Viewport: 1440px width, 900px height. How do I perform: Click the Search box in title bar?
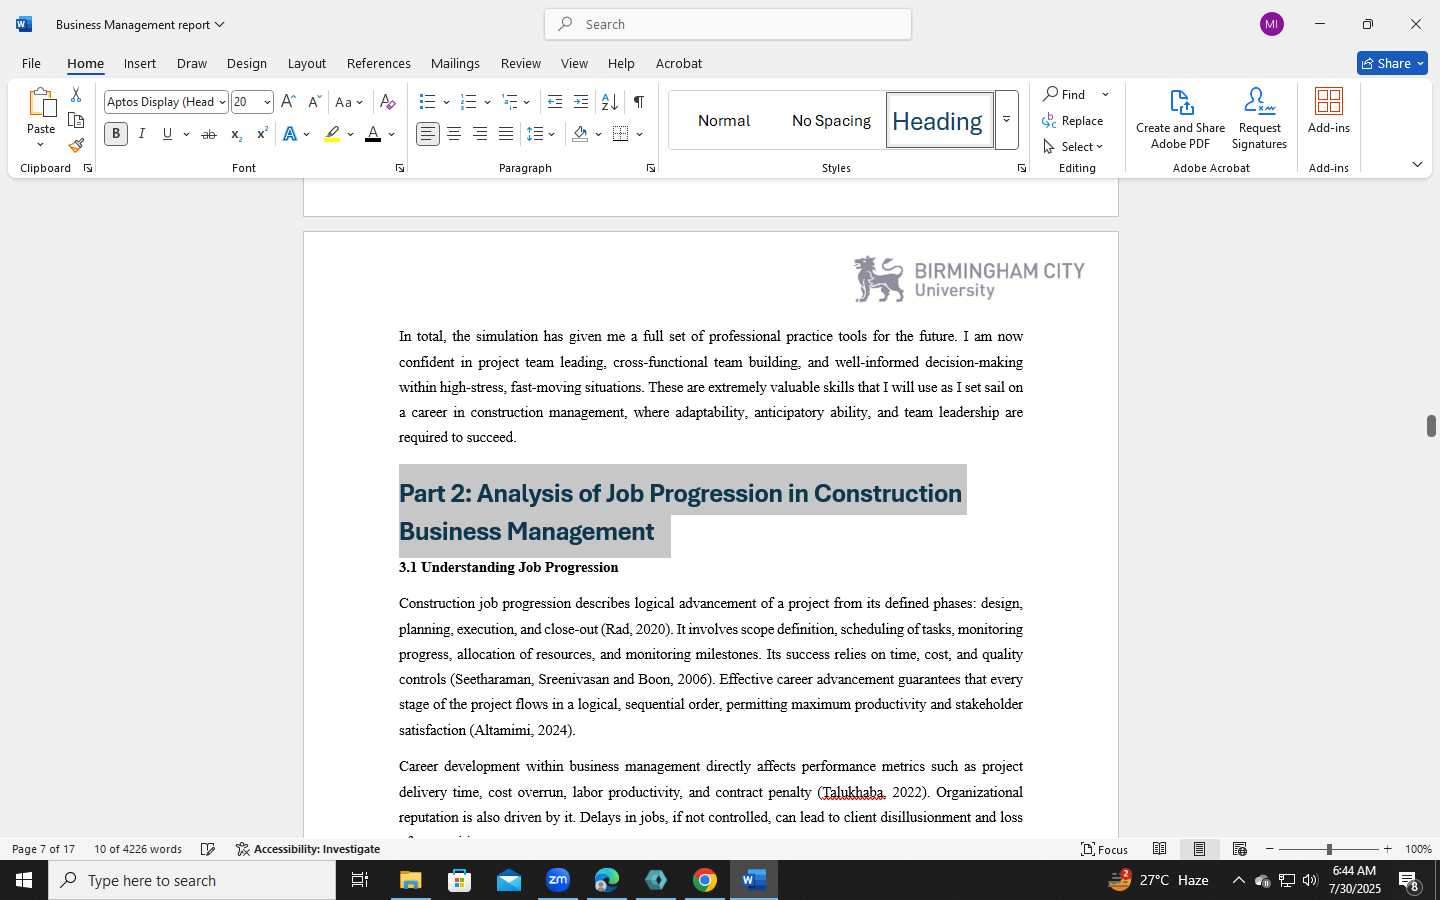tap(728, 24)
